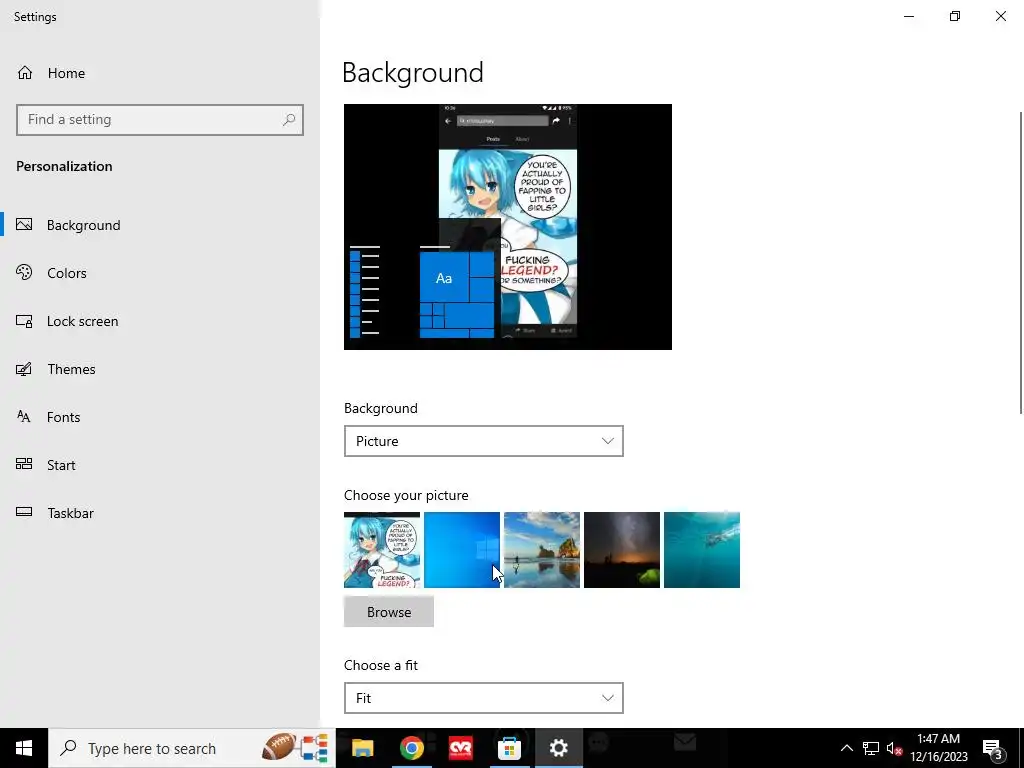The width and height of the screenshot is (1024, 768).
Task: Click the muted volume tray icon
Action: coord(894,748)
